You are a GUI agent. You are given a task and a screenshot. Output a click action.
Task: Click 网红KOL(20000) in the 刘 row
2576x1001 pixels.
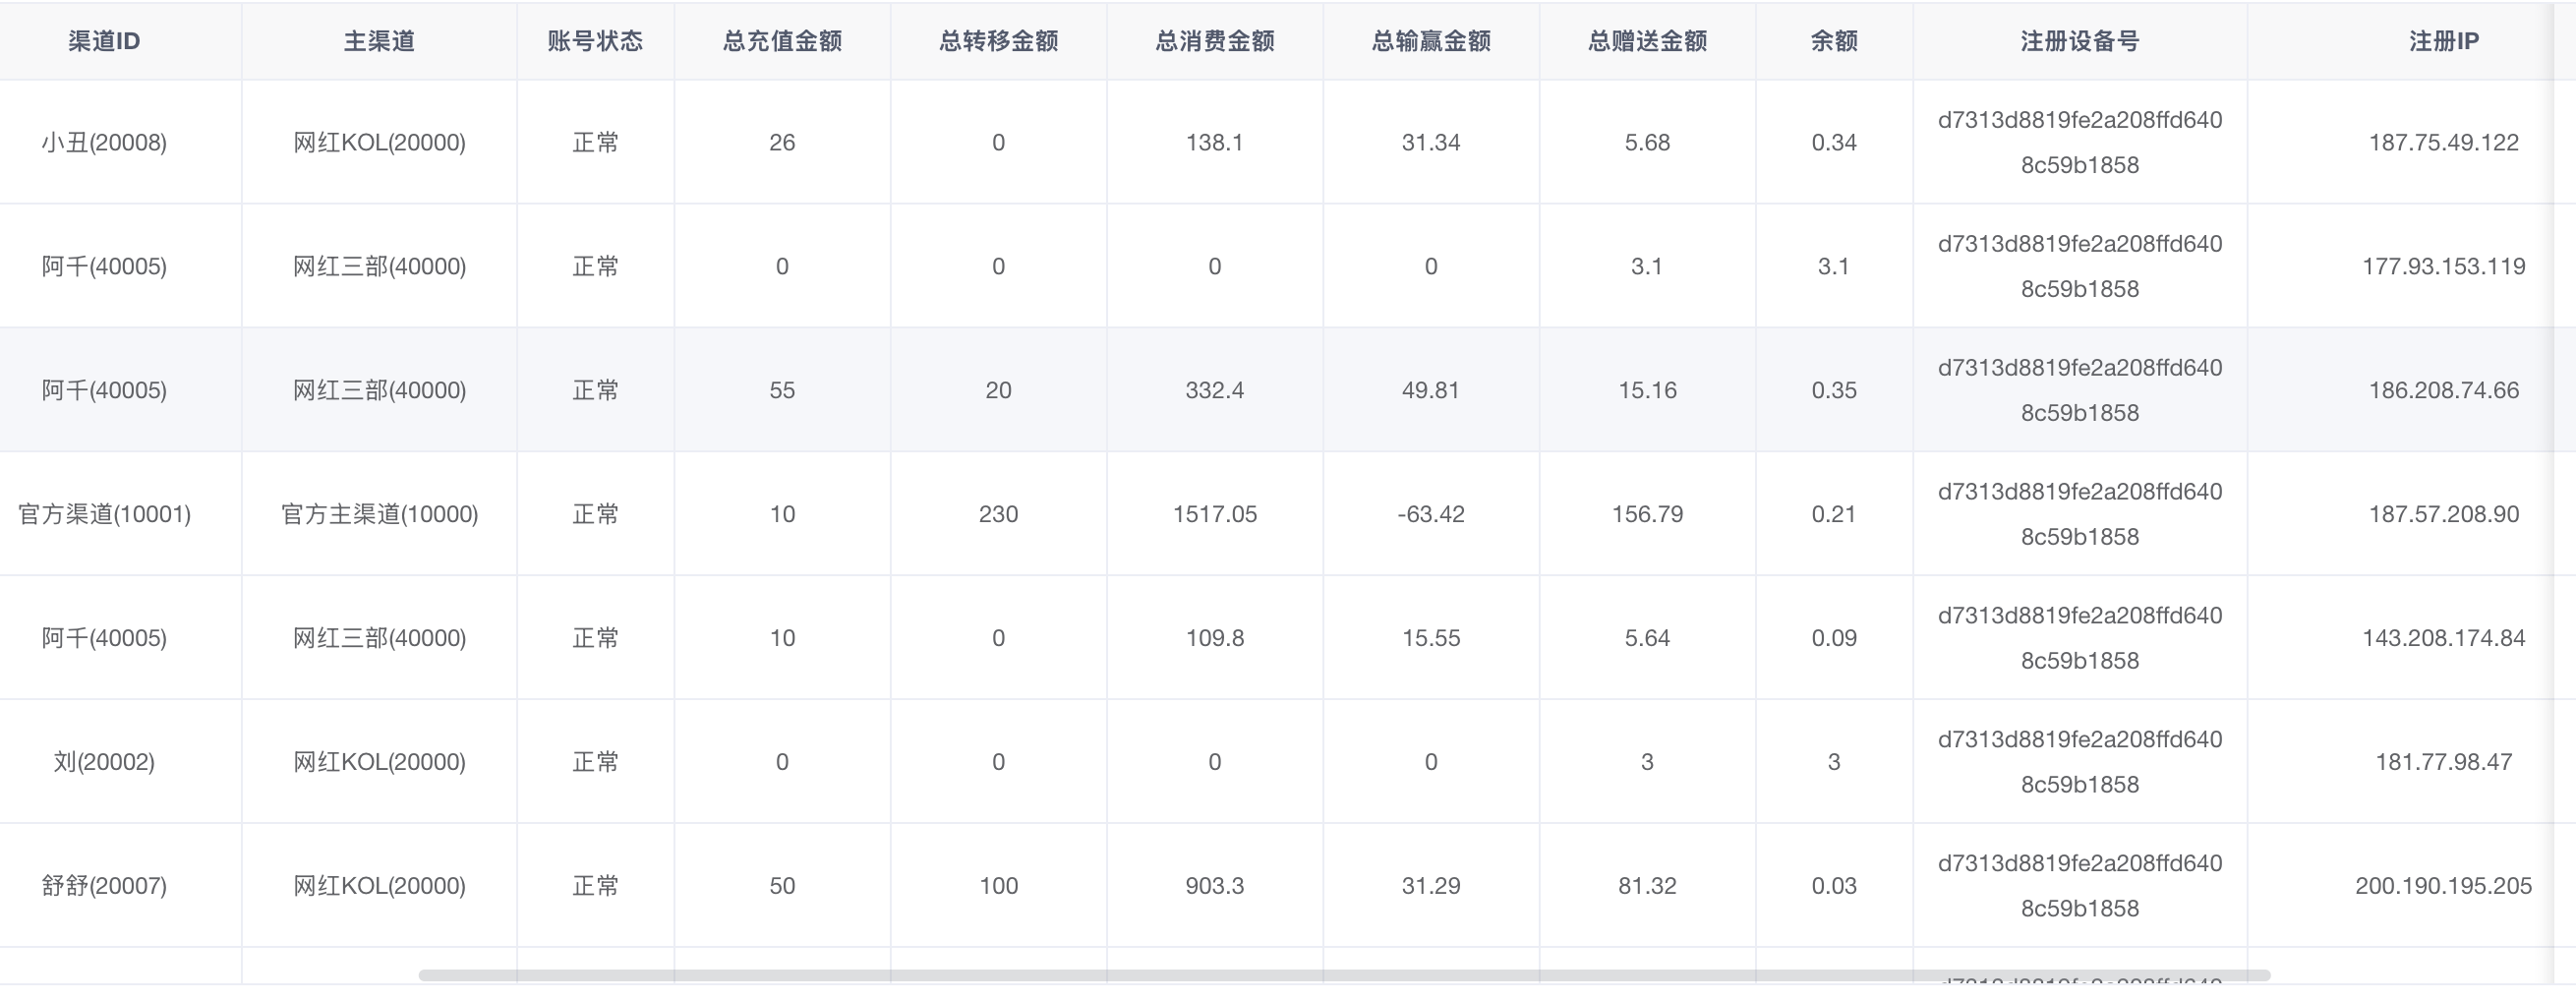point(379,762)
